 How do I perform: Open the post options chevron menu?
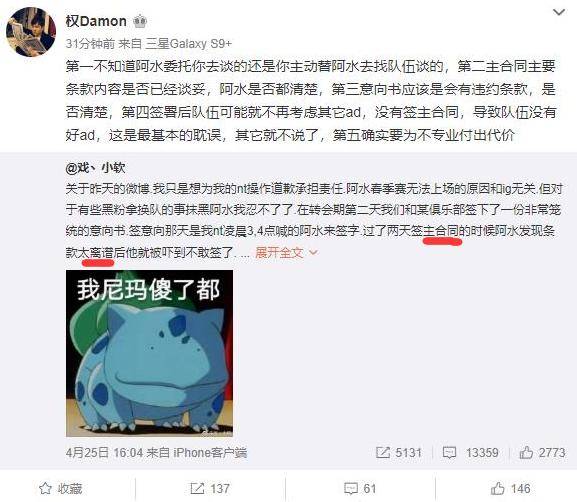[559, 13]
